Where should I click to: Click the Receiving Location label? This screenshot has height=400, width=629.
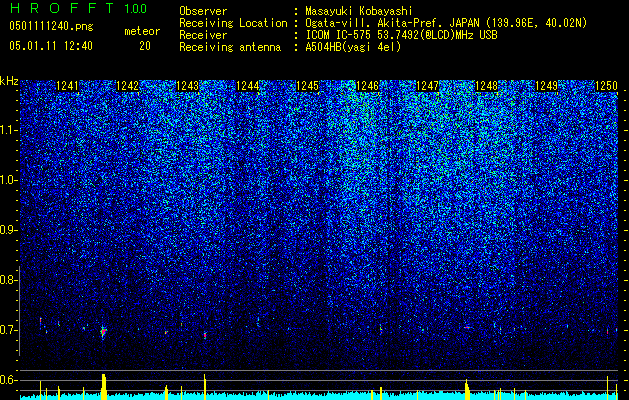pos(233,23)
